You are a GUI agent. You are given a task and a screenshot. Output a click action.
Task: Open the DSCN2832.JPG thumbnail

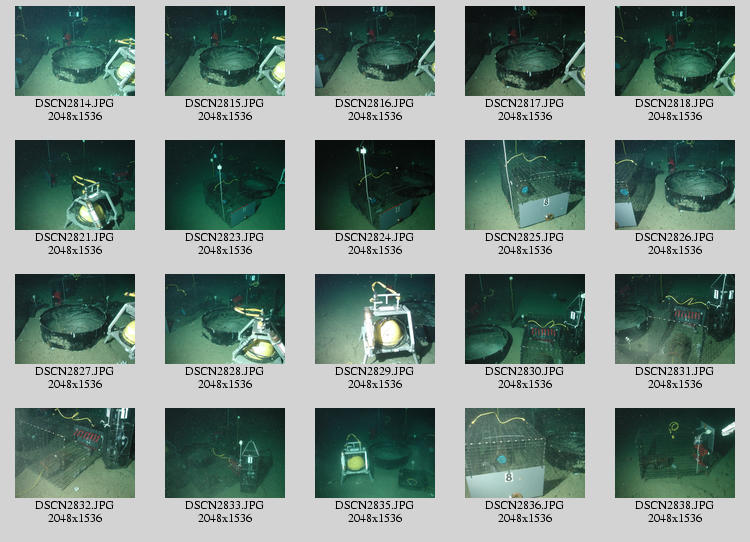coord(75,453)
